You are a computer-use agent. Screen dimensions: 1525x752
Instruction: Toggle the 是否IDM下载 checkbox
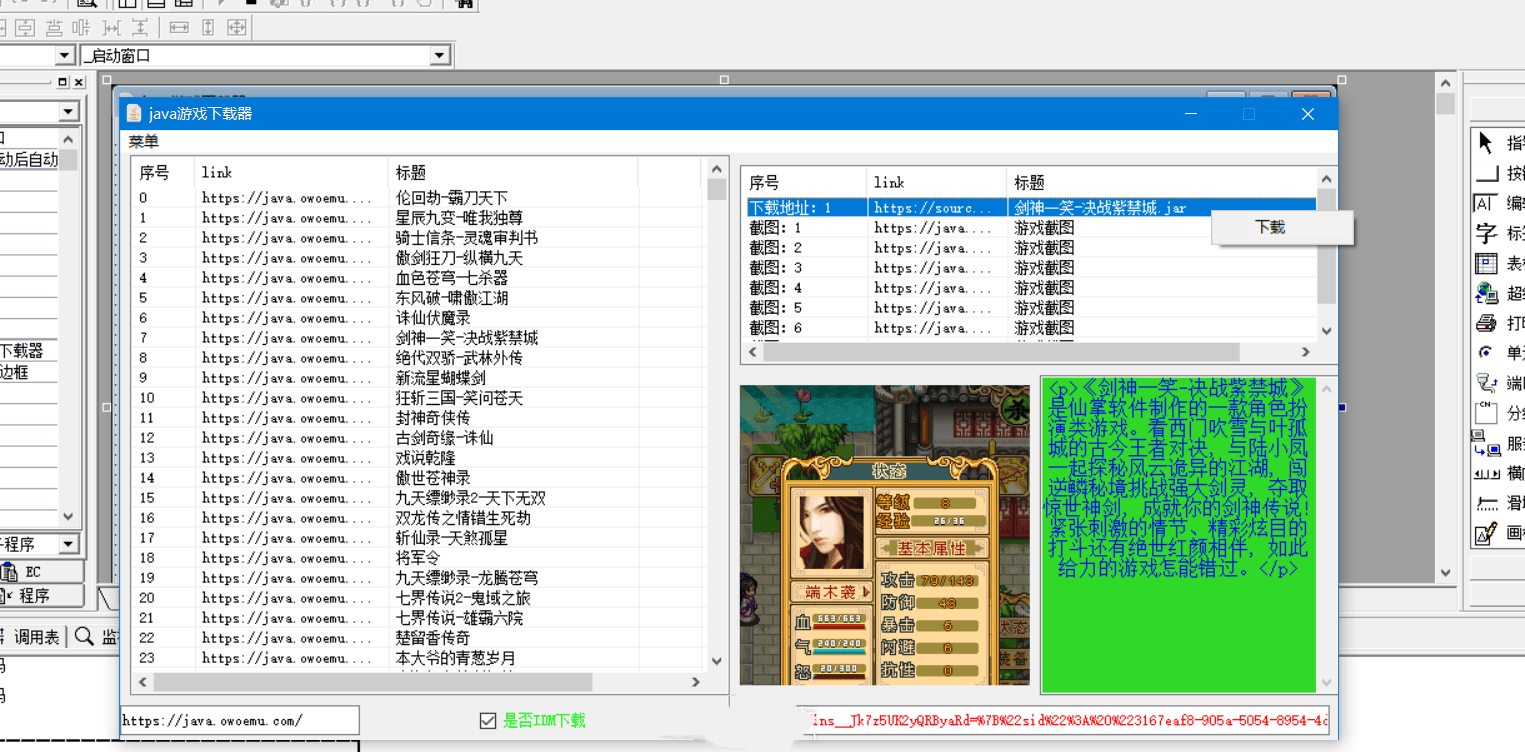coord(488,720)
